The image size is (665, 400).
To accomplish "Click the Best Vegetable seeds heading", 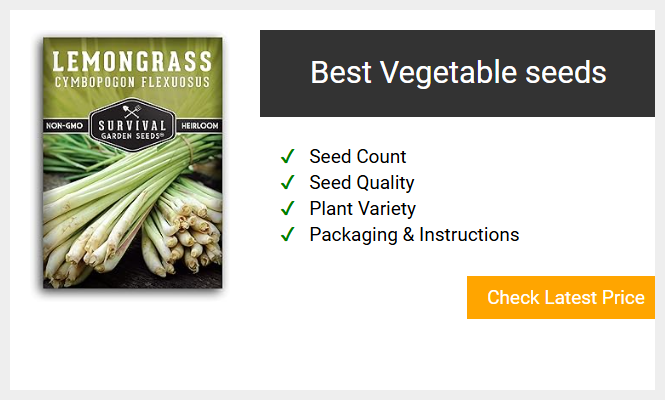I will tap(458, 73).
